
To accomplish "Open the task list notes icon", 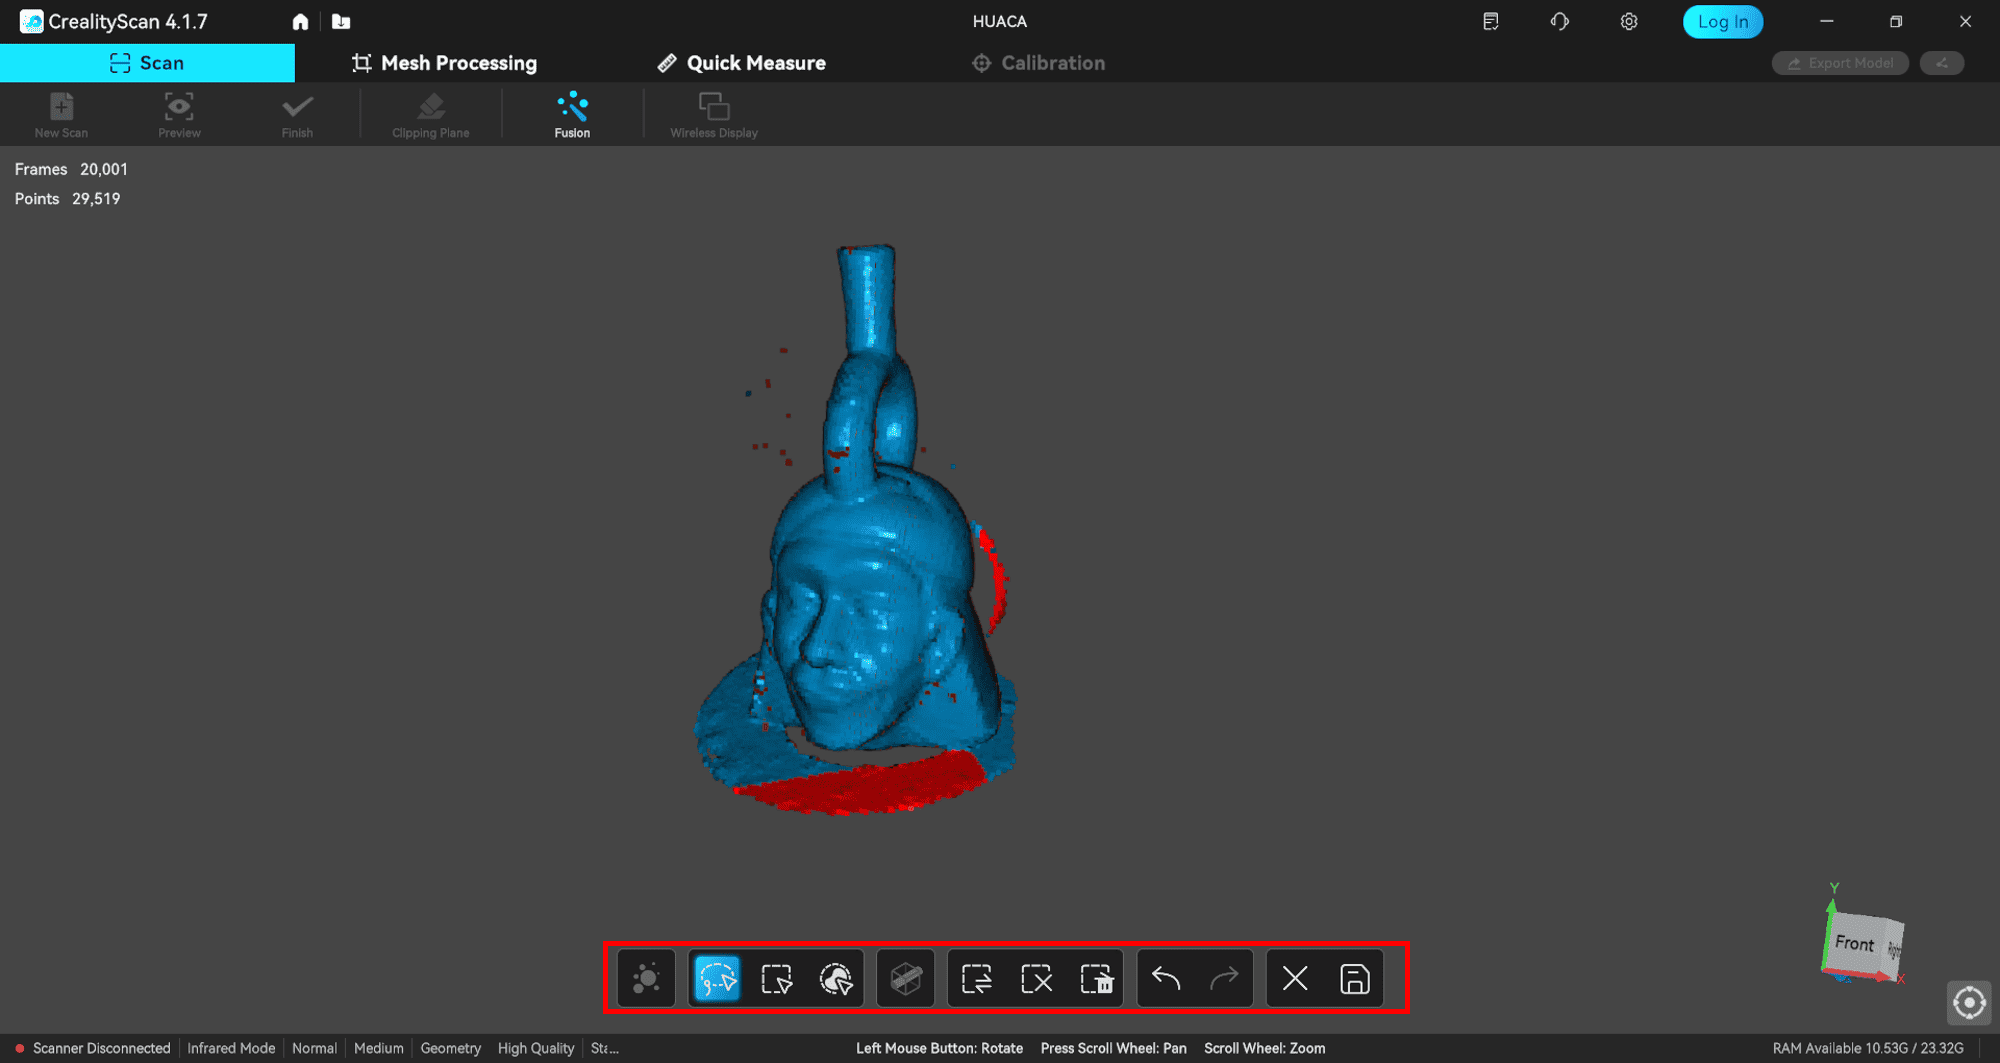I will [1490, 21].
